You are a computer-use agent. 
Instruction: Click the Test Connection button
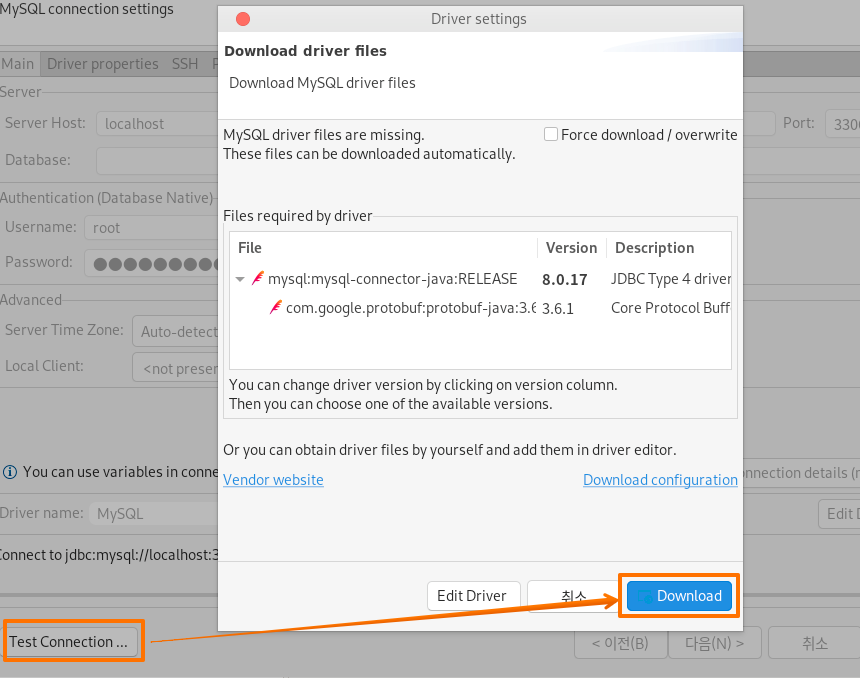tap(72, 641)
